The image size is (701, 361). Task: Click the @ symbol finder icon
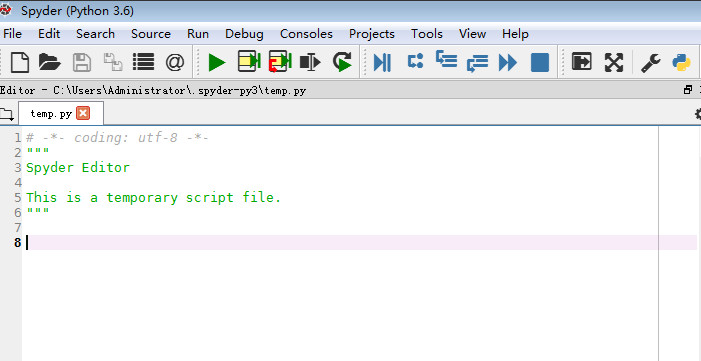tap(175, 62)
